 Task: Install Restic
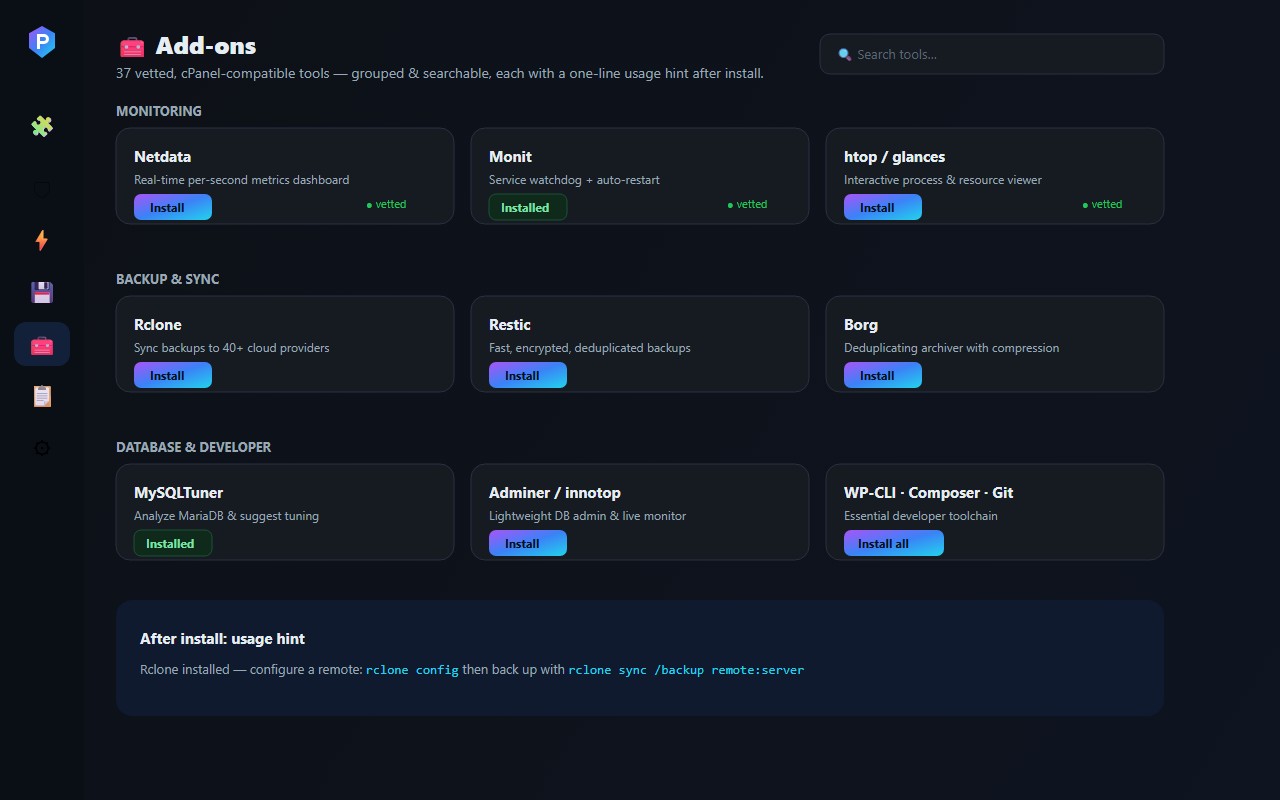pos(528,375)
